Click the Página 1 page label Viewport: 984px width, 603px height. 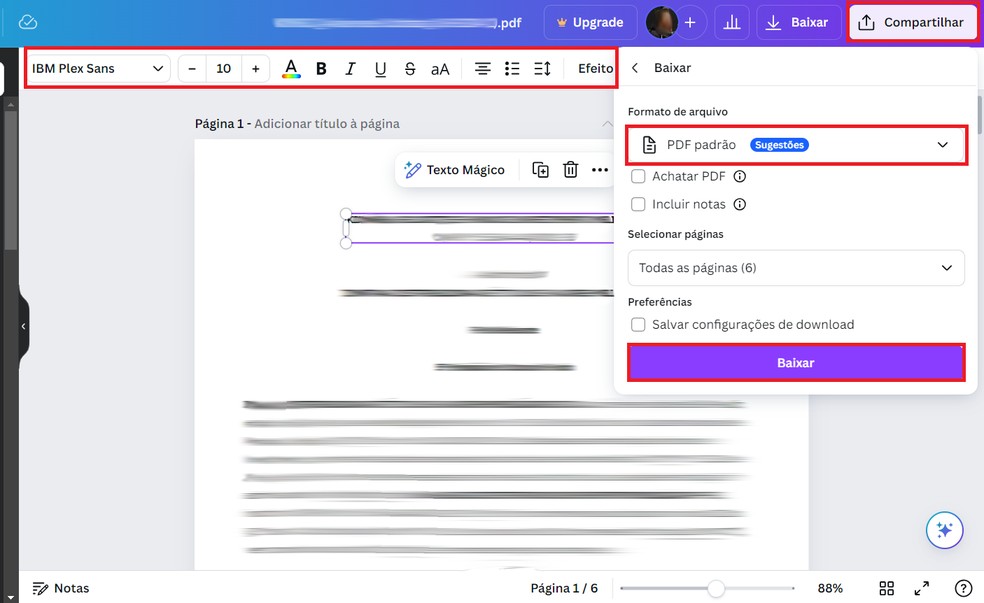click(219, 124)
